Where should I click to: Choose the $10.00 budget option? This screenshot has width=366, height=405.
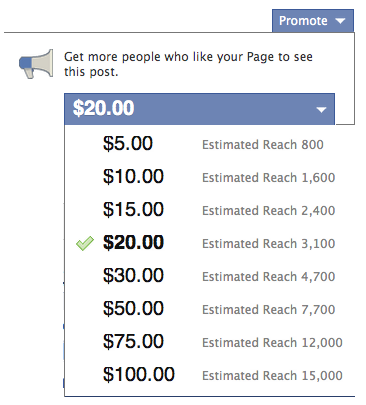(210, 177)
